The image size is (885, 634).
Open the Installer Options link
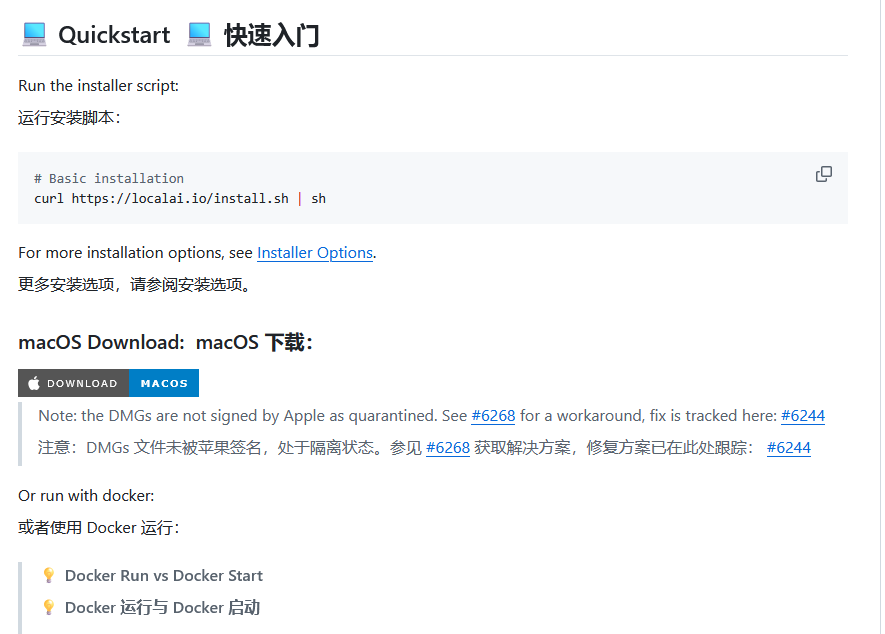pyautogui.click(x=314, y=252)
